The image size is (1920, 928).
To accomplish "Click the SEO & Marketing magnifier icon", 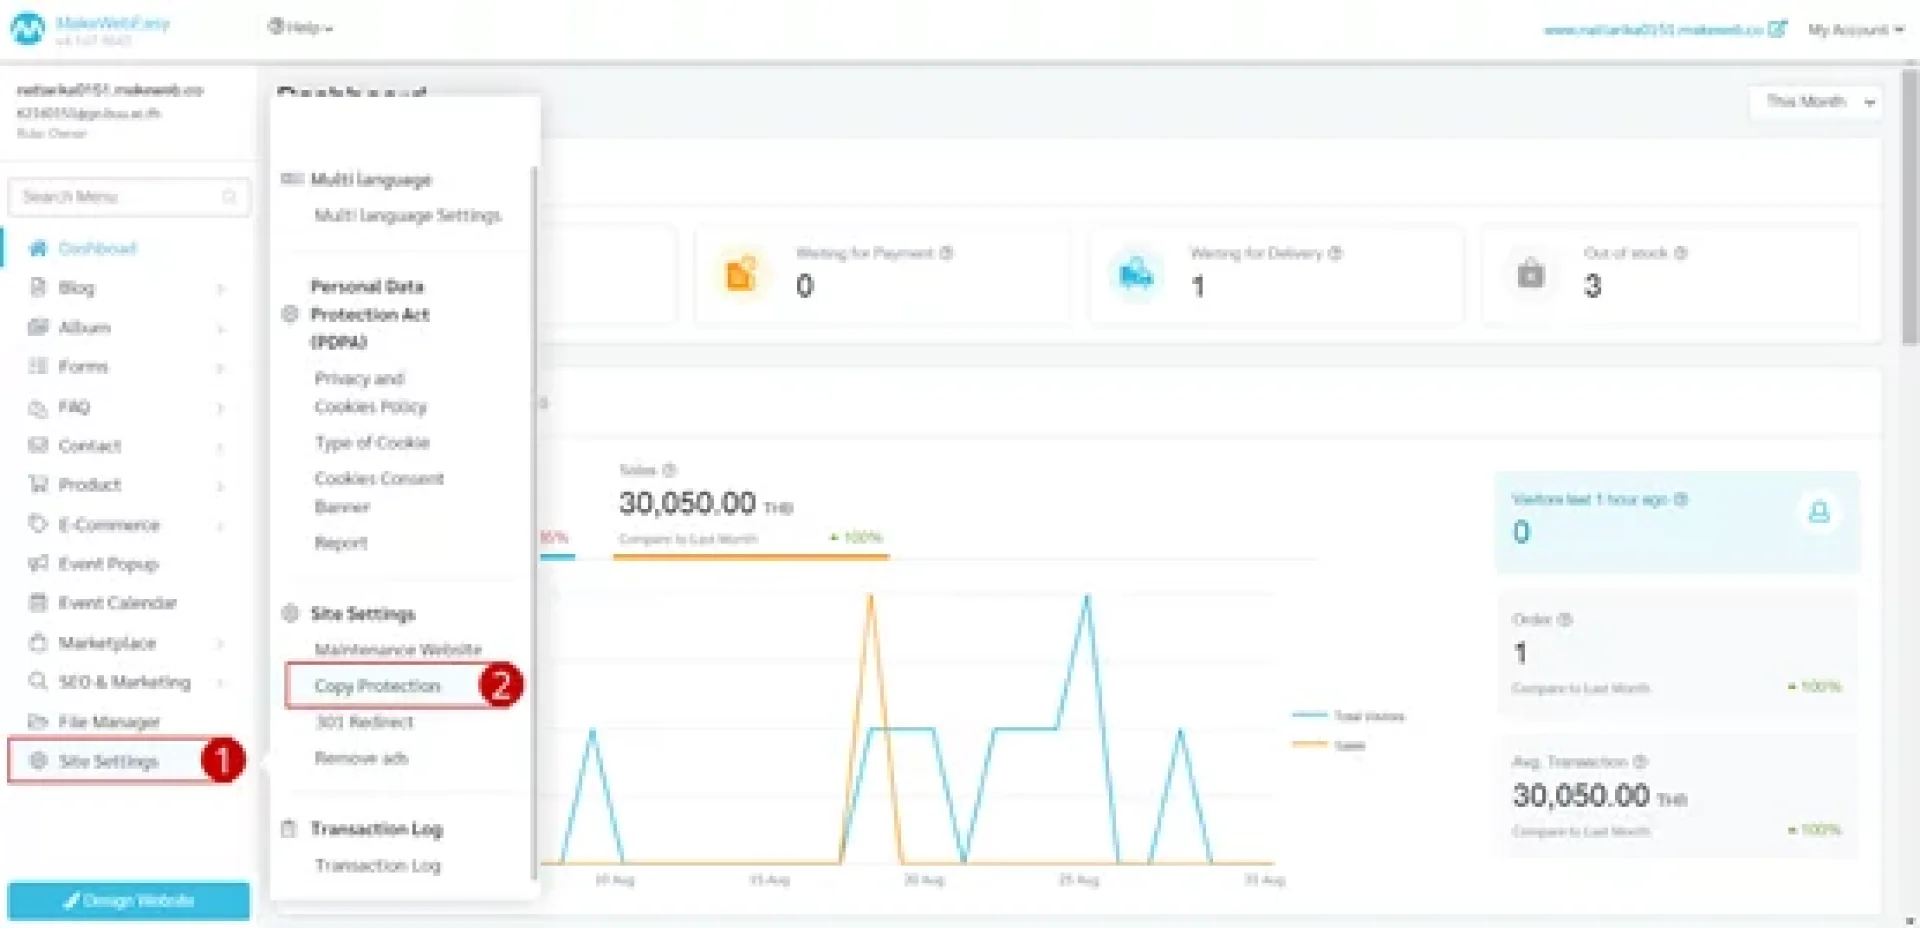I will pos(38,682).
